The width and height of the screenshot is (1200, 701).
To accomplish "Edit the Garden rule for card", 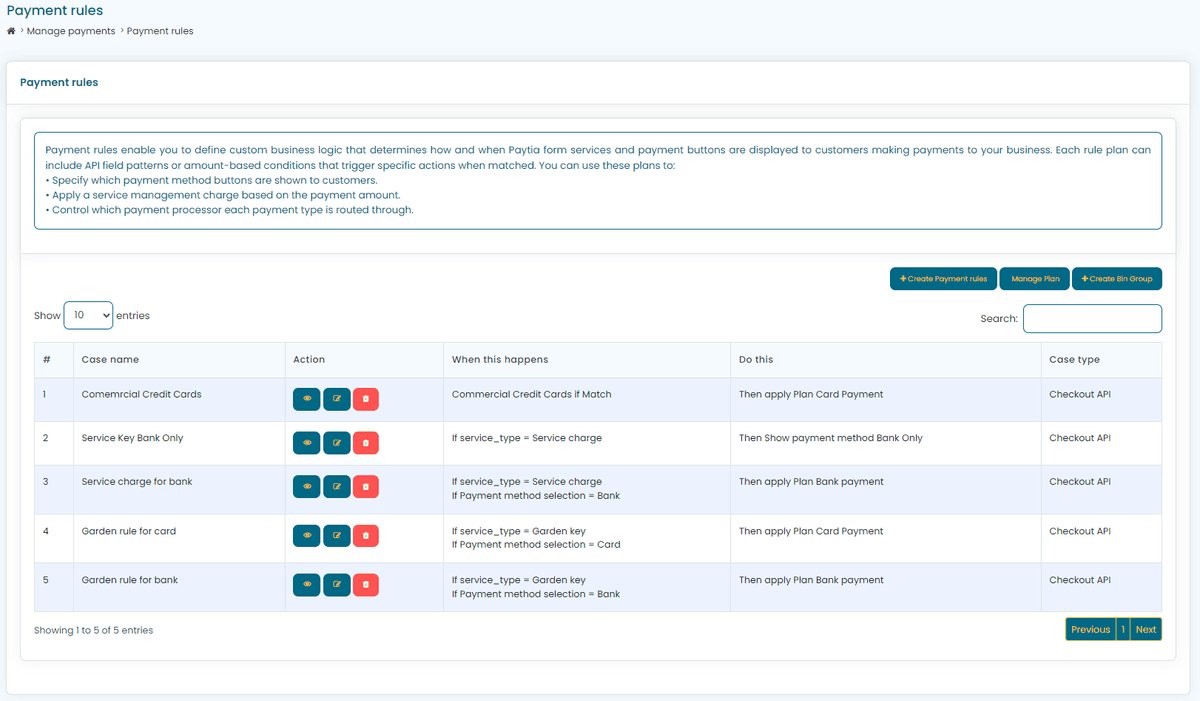I will (337, 535).
